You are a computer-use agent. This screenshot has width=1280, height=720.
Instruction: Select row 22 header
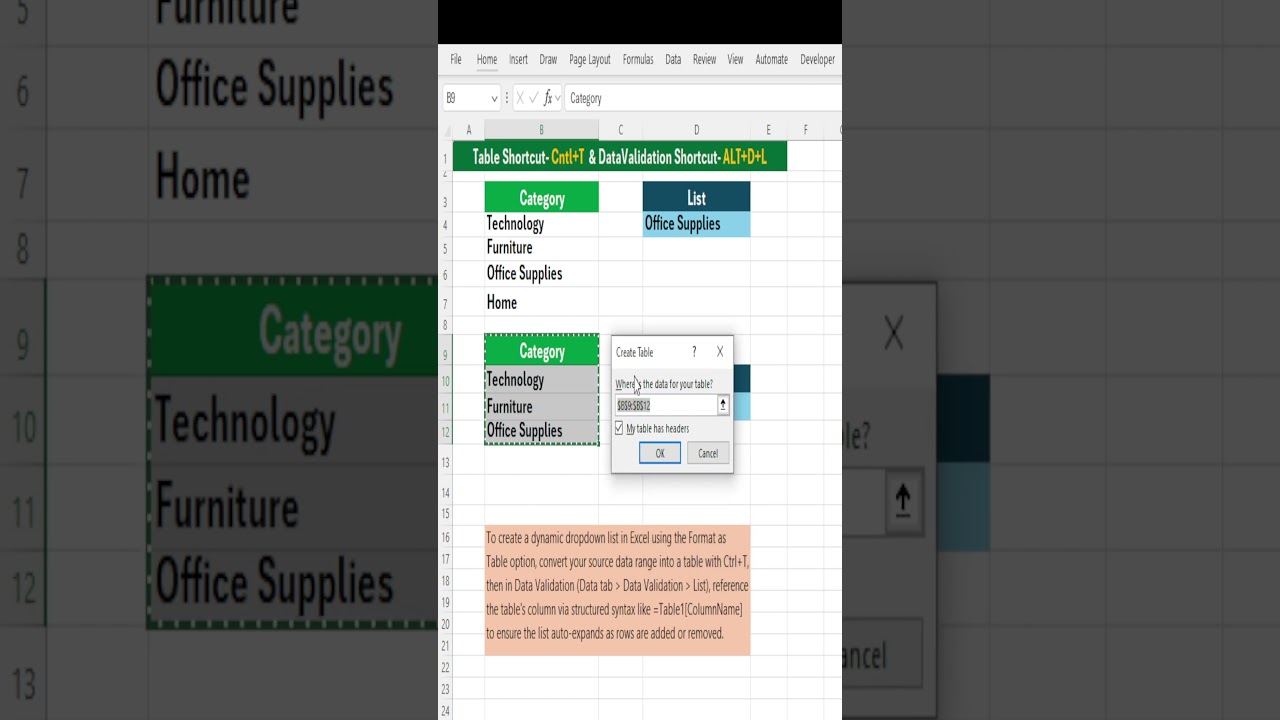pos(445,667)
